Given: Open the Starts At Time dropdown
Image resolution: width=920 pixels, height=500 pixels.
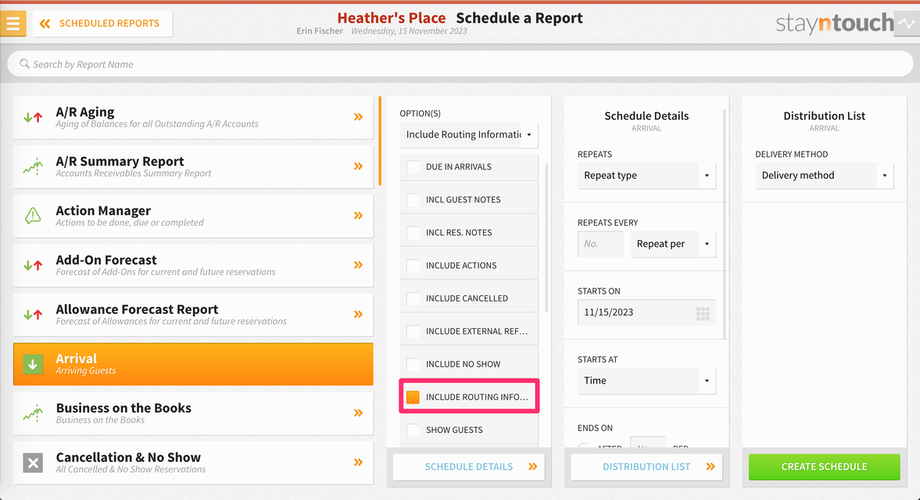Looking at the screenshot, I should point(647,381).
